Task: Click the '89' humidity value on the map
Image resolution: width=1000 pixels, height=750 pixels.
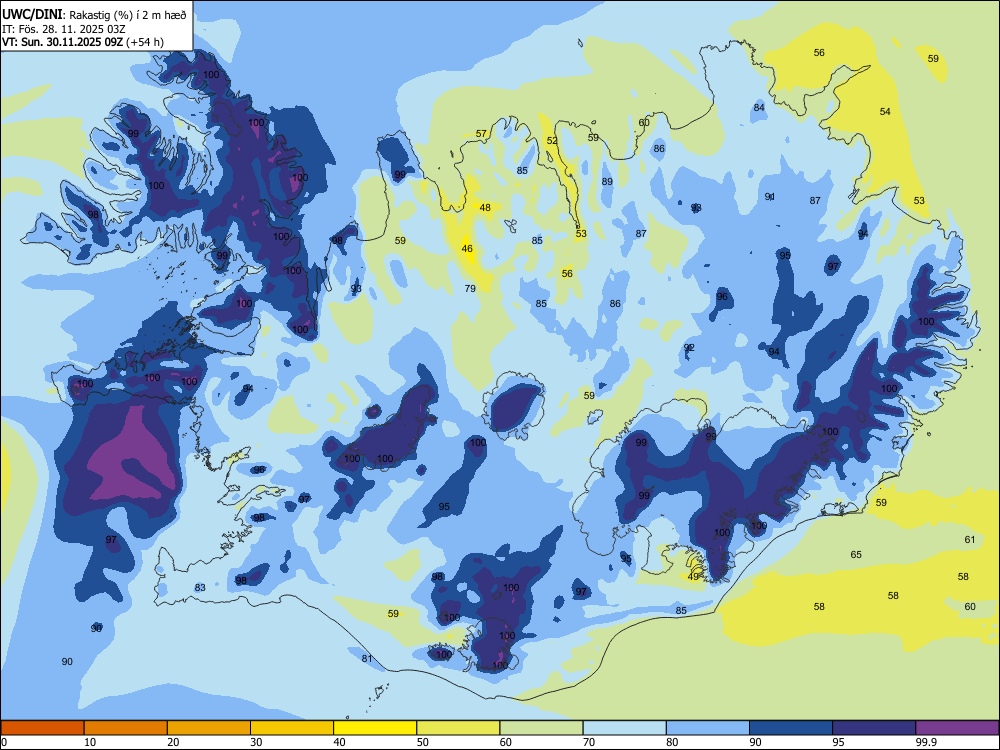Action: pos(607,182)
